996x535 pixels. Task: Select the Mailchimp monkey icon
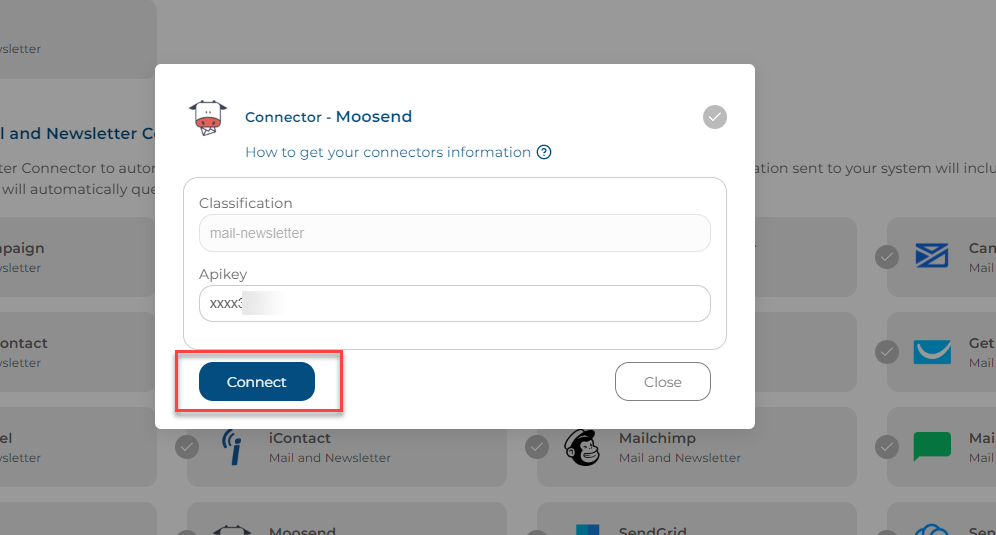click(x=582, y=447)
